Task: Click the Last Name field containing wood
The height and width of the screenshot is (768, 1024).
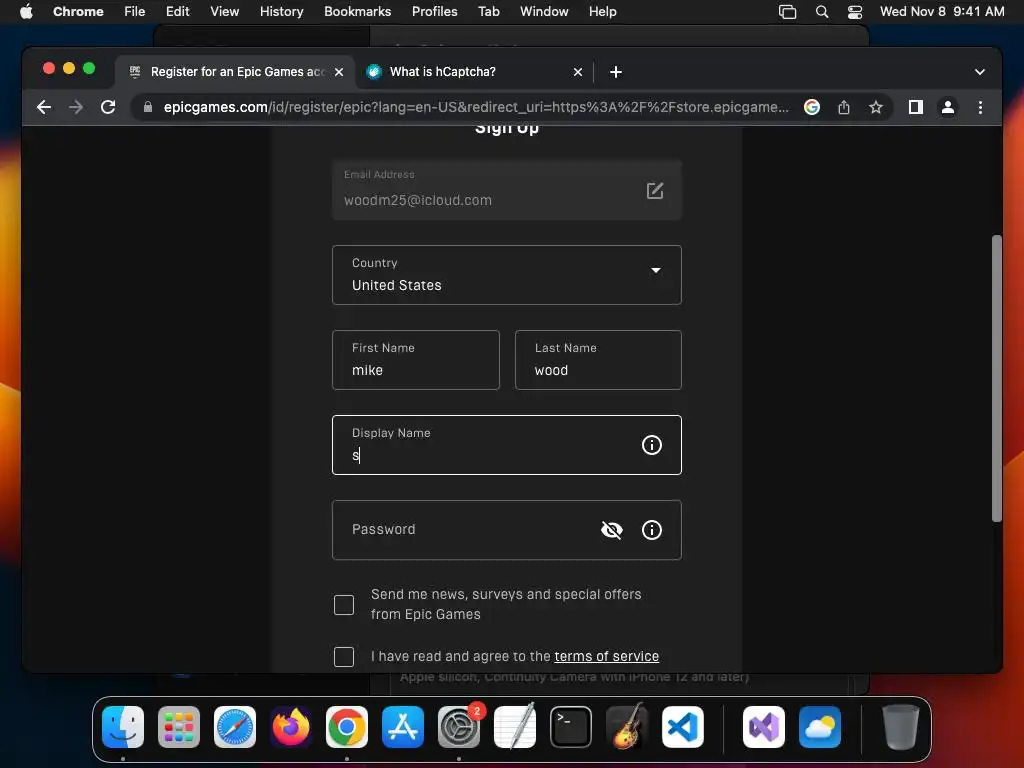Action: [598, 360]
